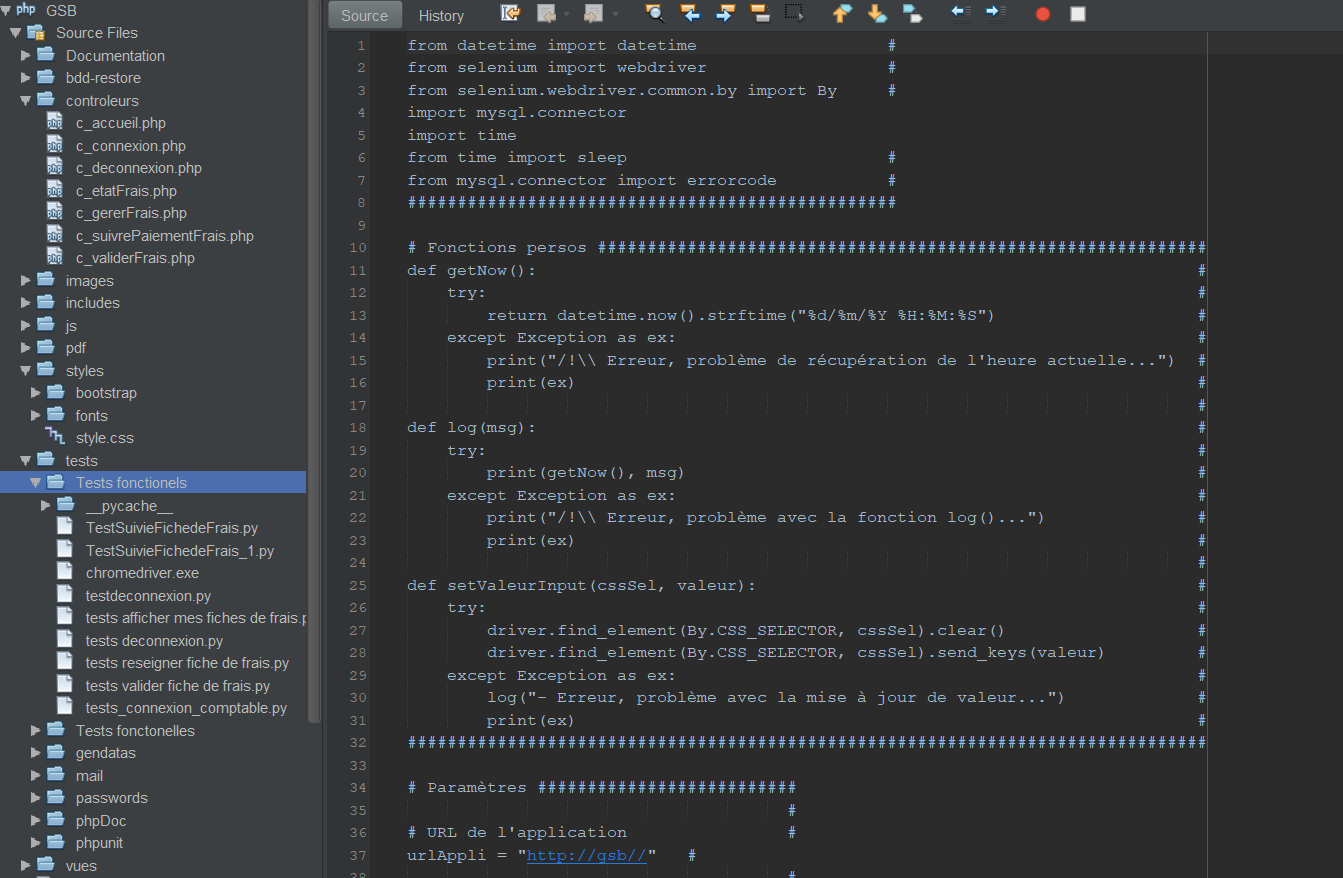1343x878 pixels.
Task: Toggle bookmark on current line
Action: click(912, 14)
